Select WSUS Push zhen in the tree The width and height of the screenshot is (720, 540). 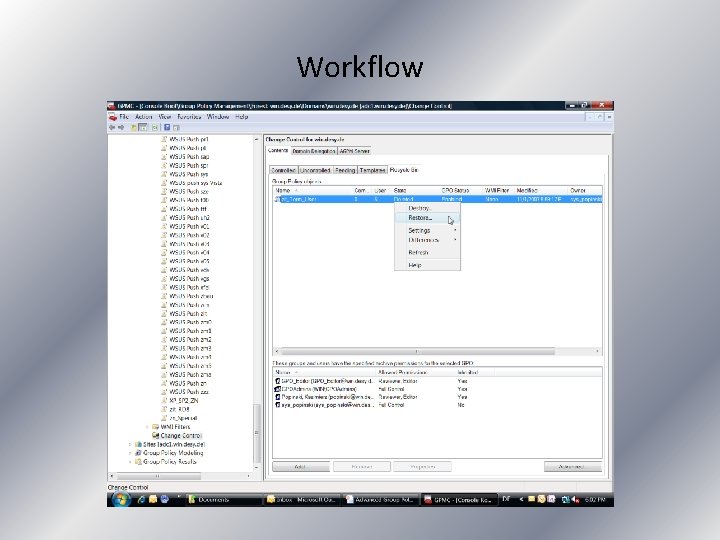pyautogui.click(x=191, y=296)
